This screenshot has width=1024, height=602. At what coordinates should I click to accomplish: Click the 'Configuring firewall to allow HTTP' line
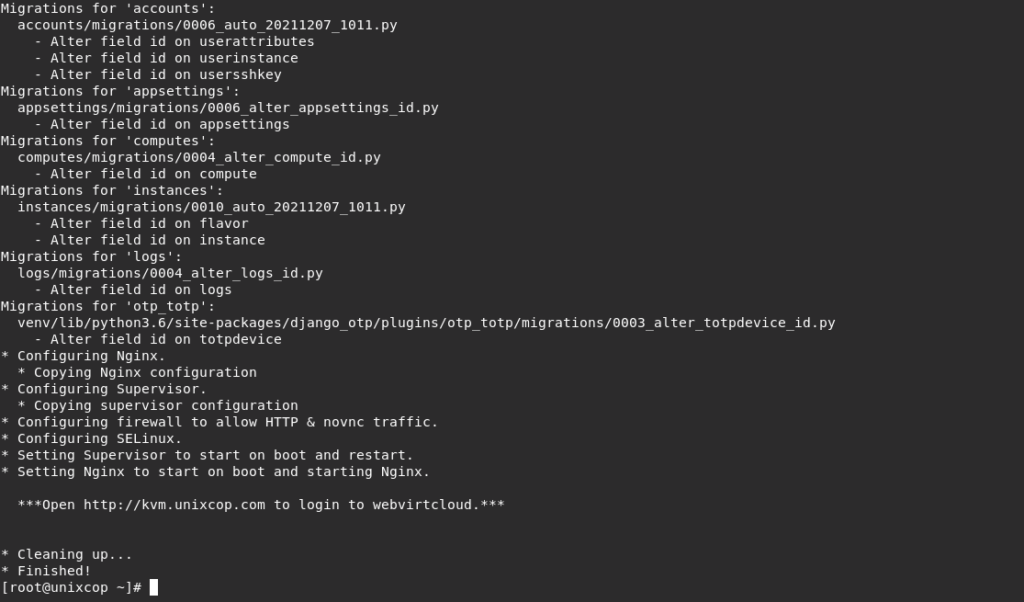(x=219, y=422)
